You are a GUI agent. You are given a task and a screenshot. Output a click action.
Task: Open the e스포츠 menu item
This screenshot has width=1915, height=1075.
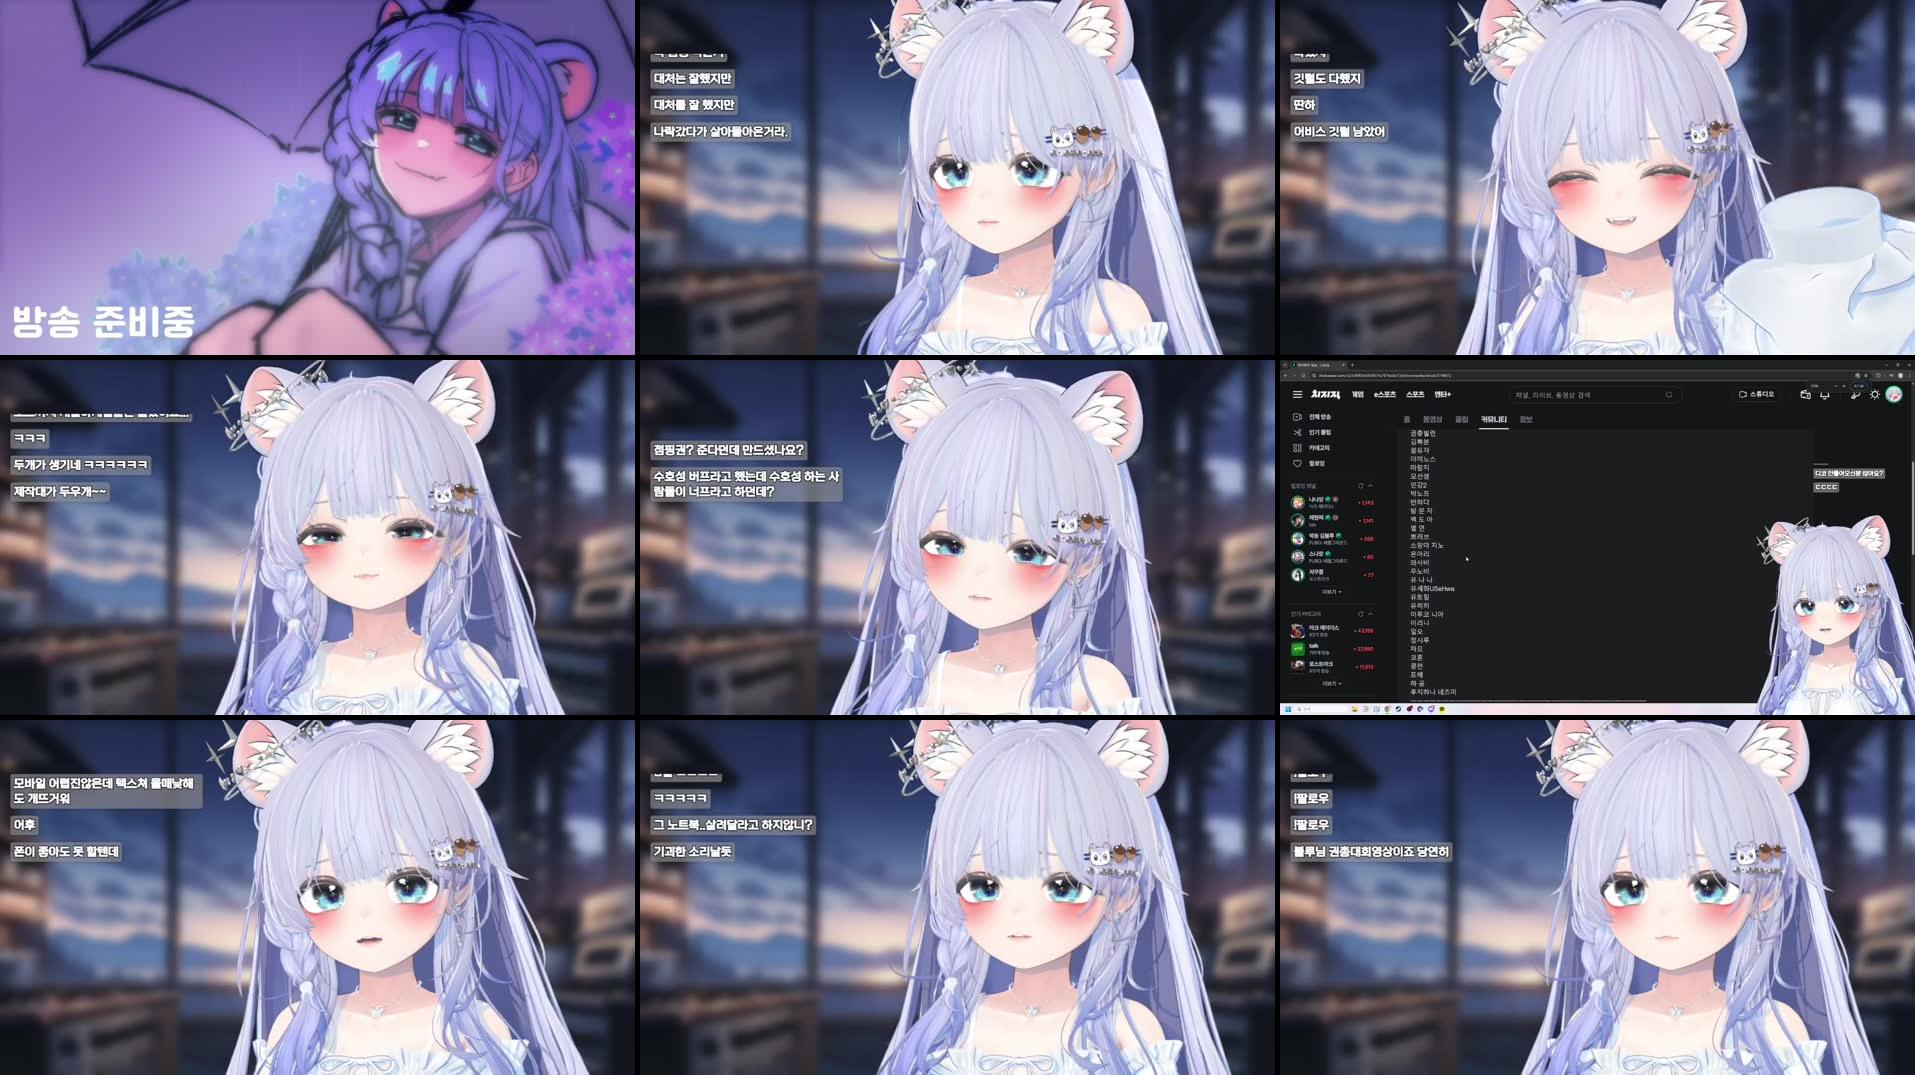(x=1385, y=394)
